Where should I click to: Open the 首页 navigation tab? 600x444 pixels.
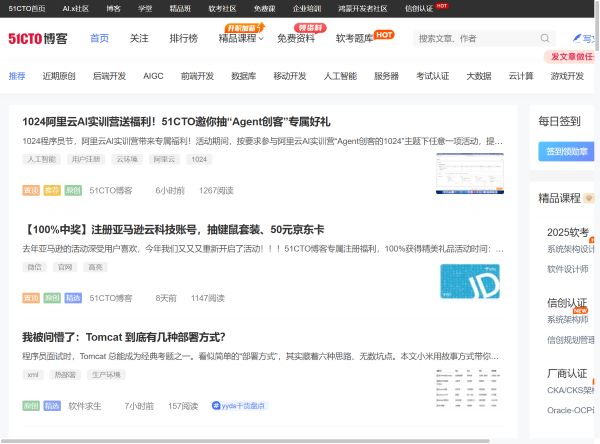99,38
